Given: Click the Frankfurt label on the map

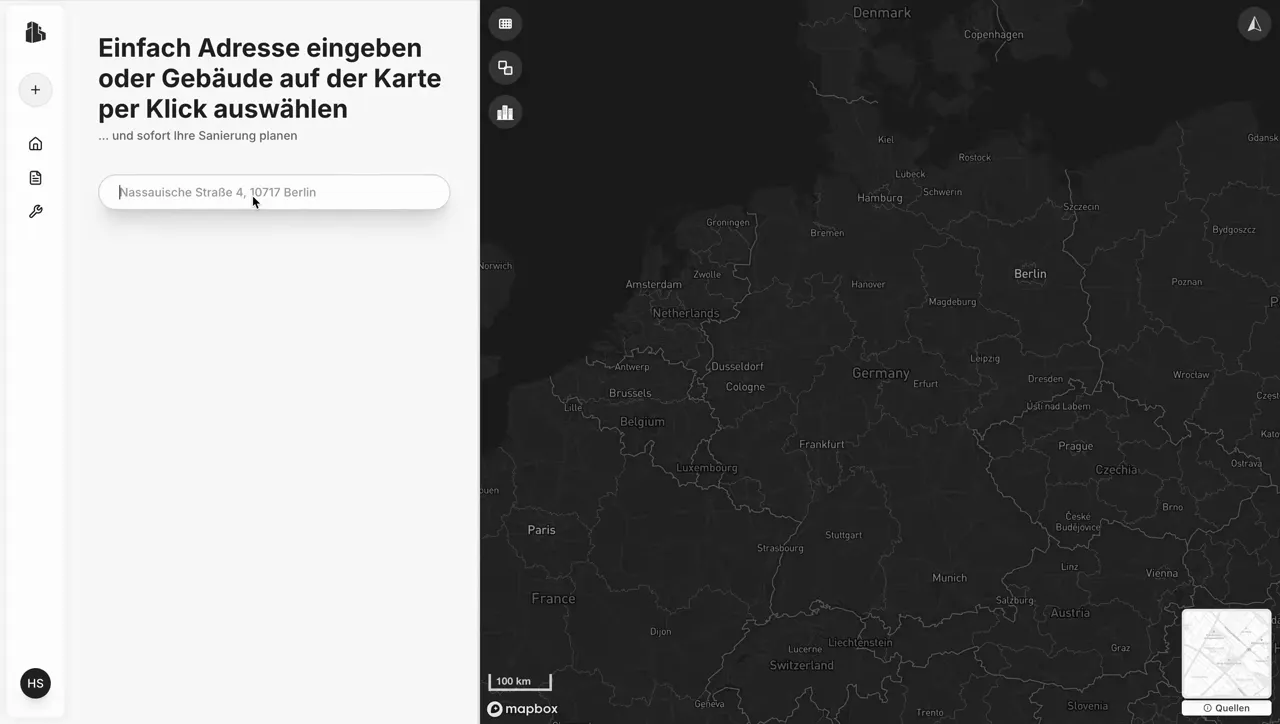Looking at the screenshot, I should point(821,444).
